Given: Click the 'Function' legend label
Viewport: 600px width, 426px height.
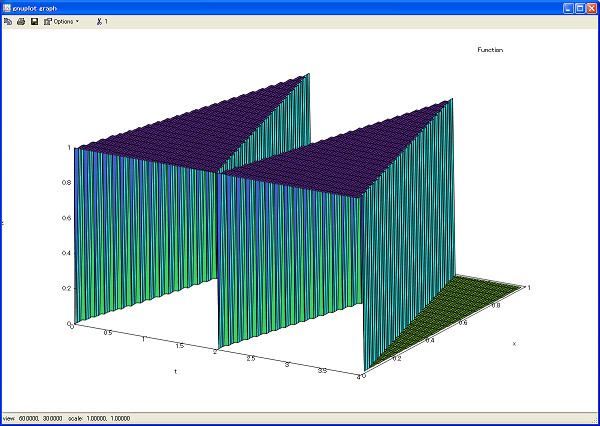Looking at the screenshot, I should click(490, 50).
